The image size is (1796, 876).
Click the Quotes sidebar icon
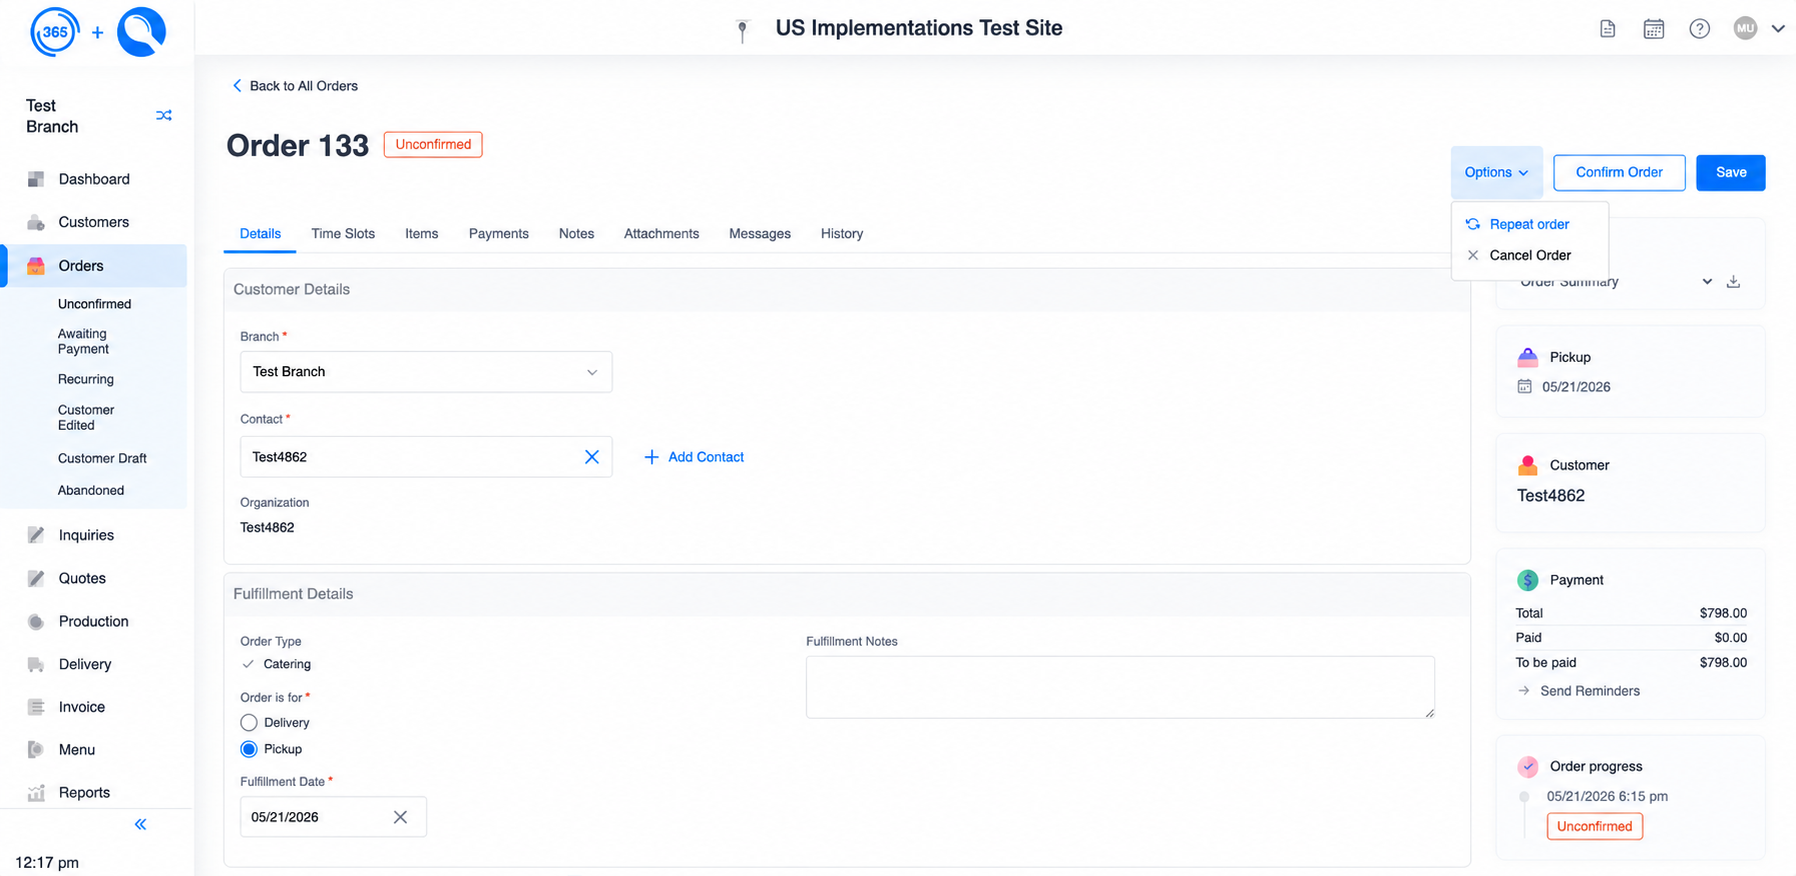36,578
